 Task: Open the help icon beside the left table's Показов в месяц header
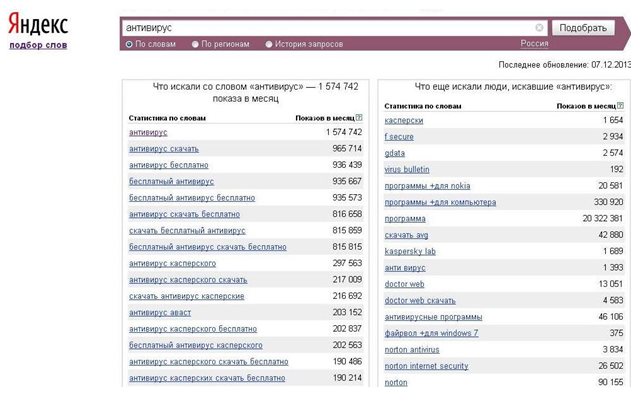click(x=359, y=118)
